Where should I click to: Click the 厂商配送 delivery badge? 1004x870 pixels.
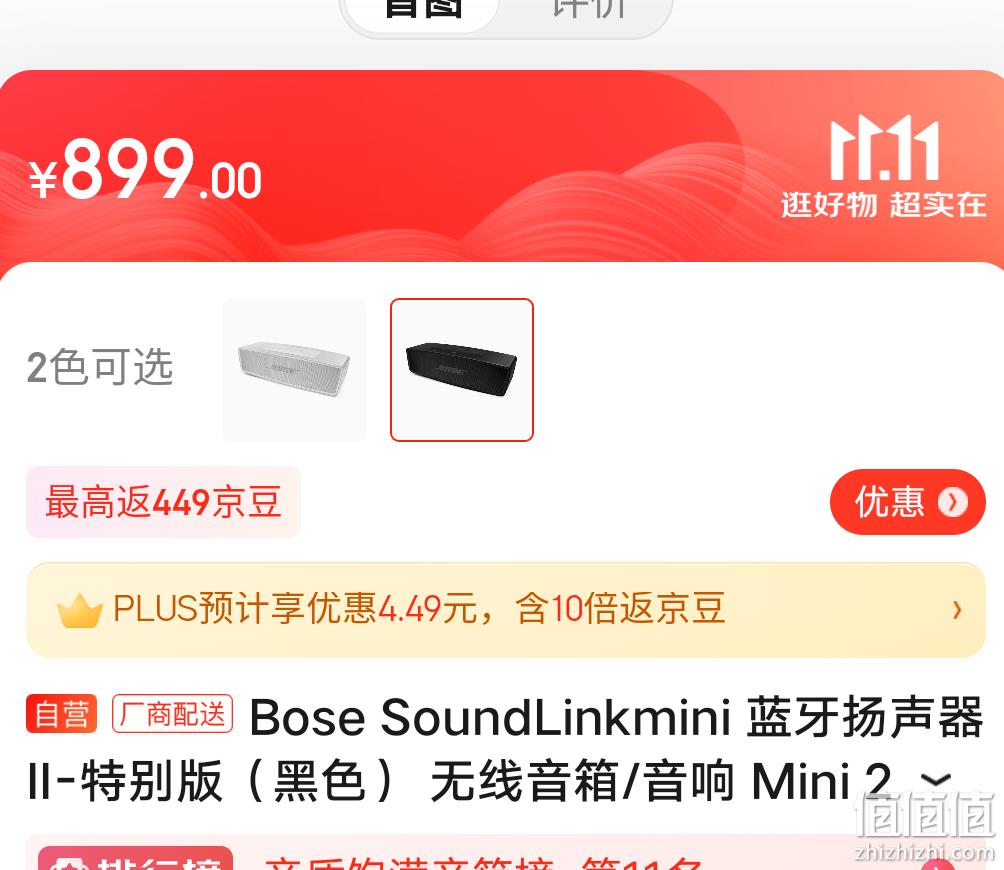[x=172, y=713]
